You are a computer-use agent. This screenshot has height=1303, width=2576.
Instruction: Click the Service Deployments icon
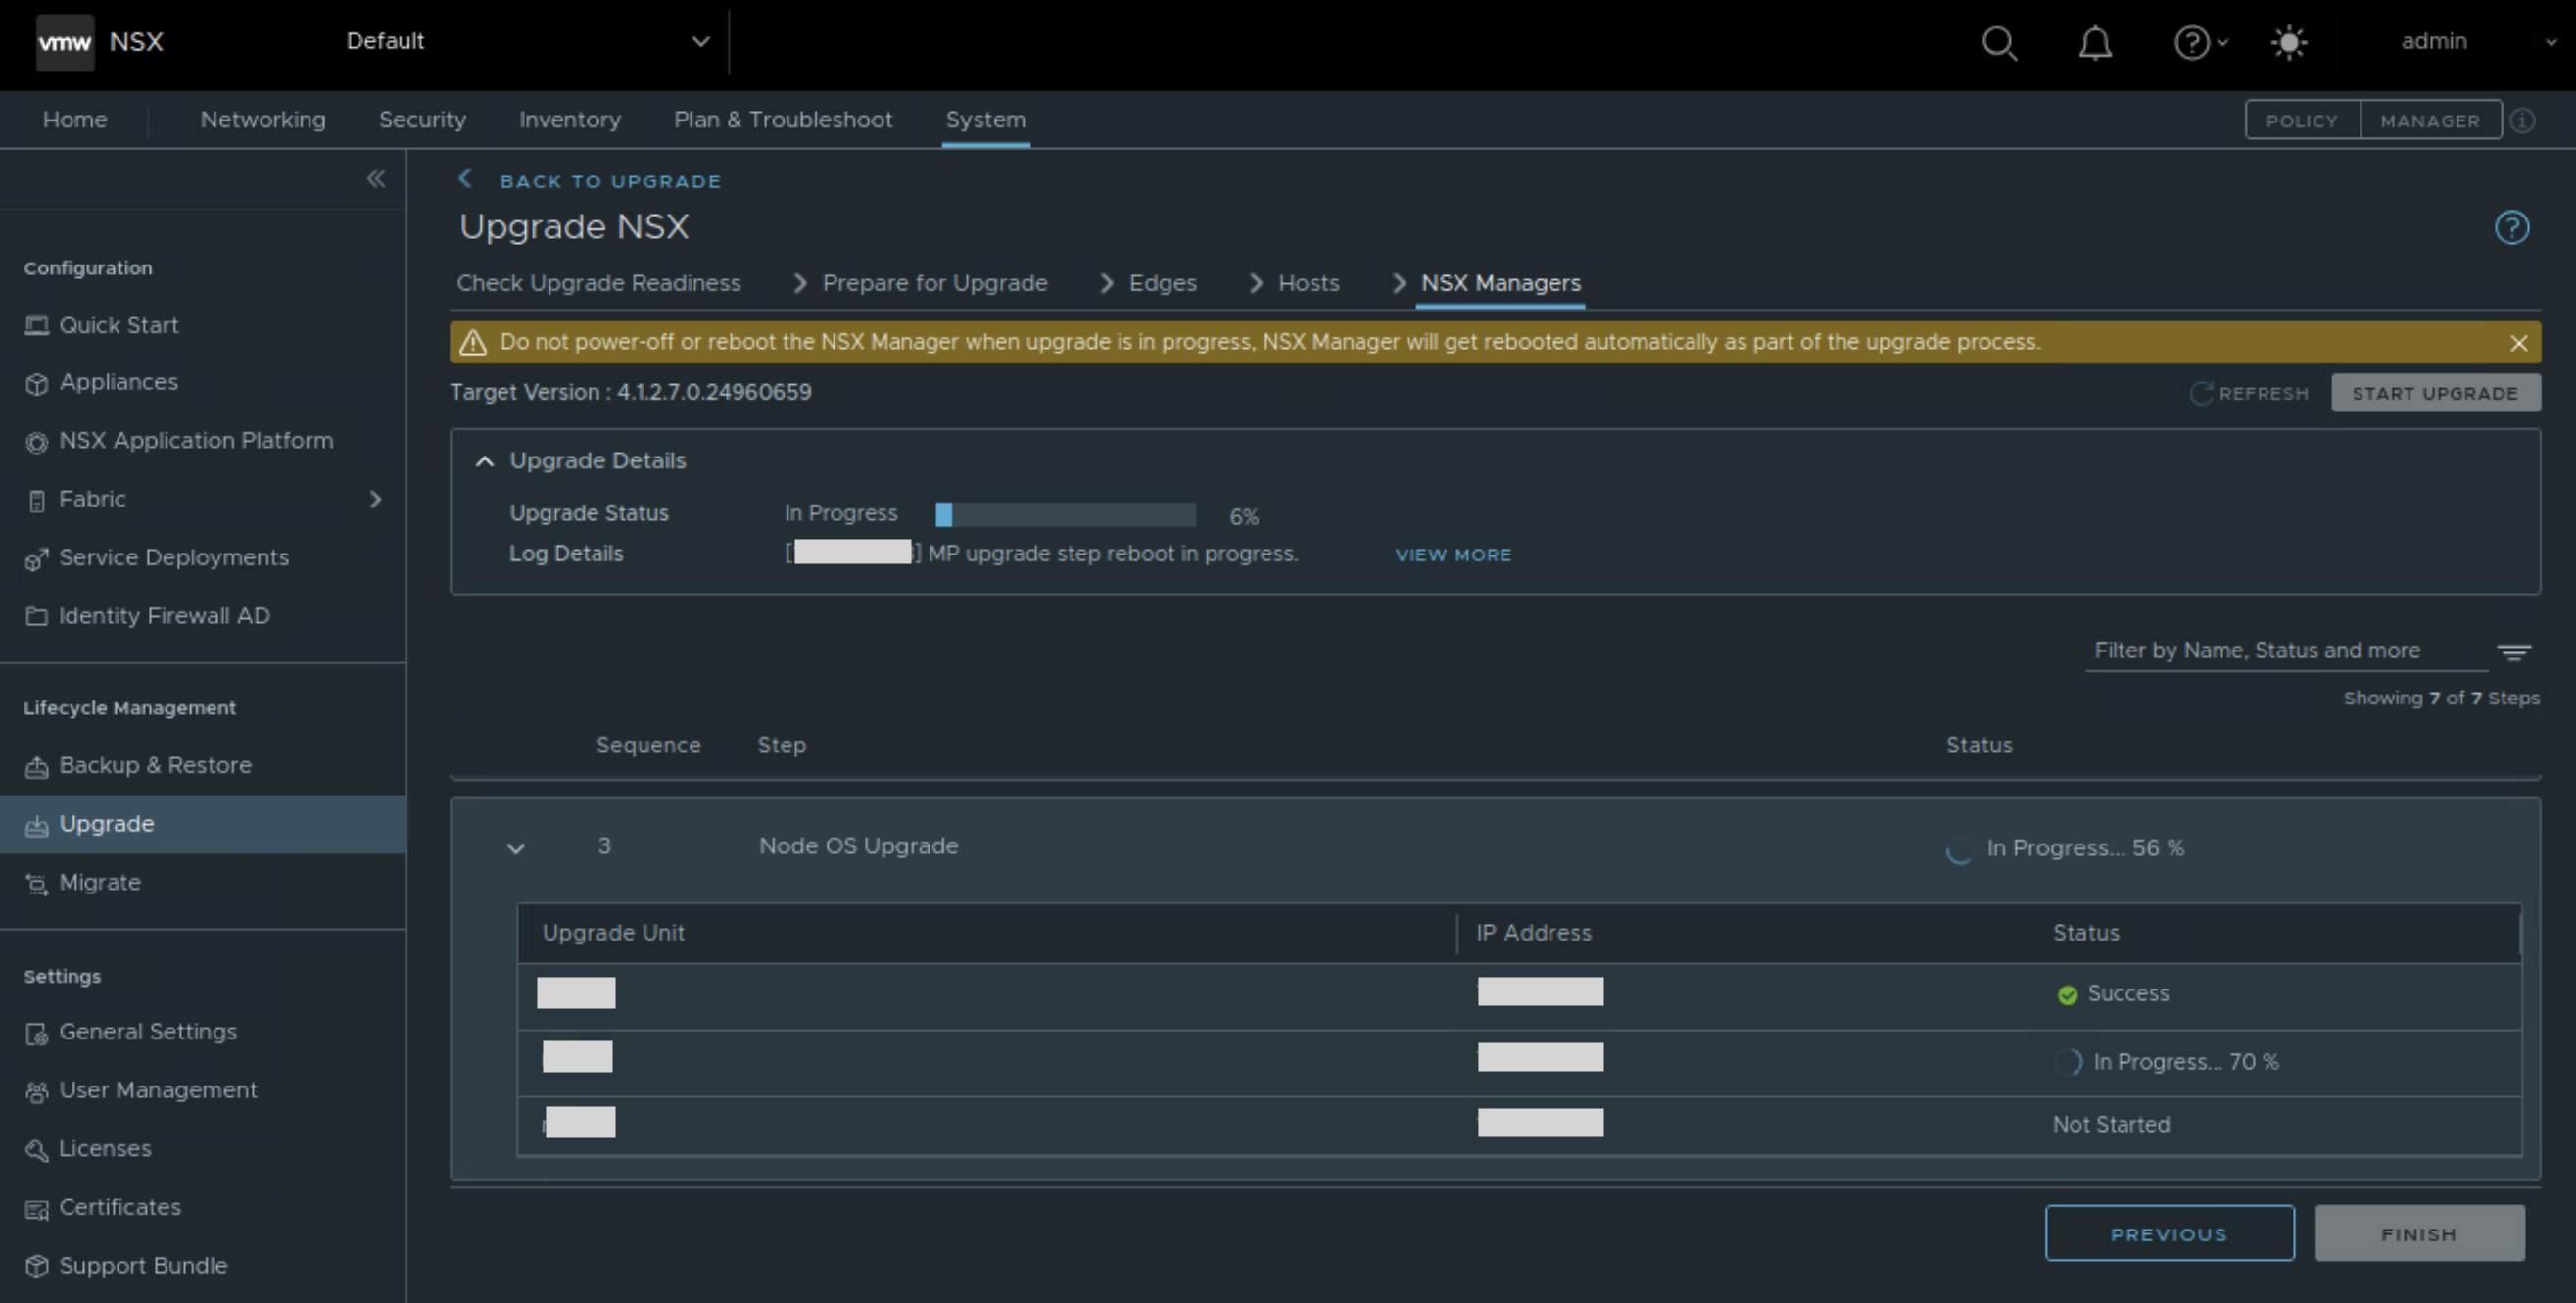37,558
